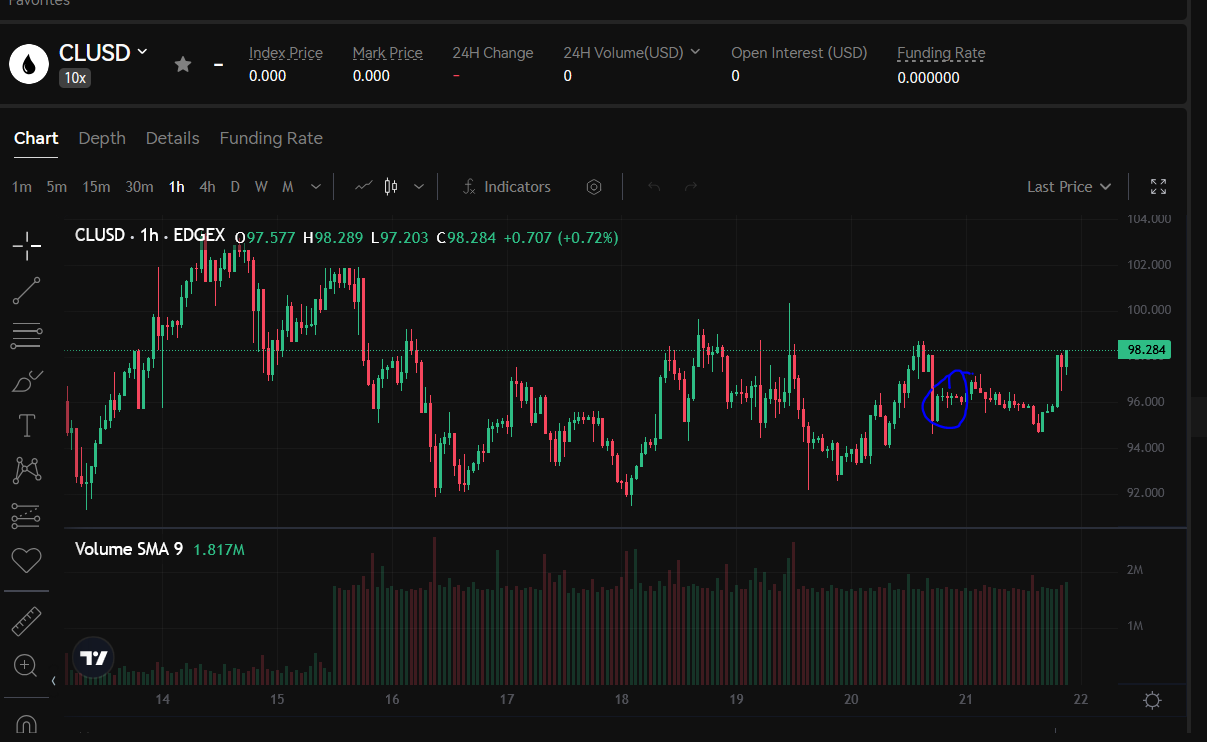Screen dimensions: 1207x742
Task: Click the 24H Change label
Action: coord(493,53)
